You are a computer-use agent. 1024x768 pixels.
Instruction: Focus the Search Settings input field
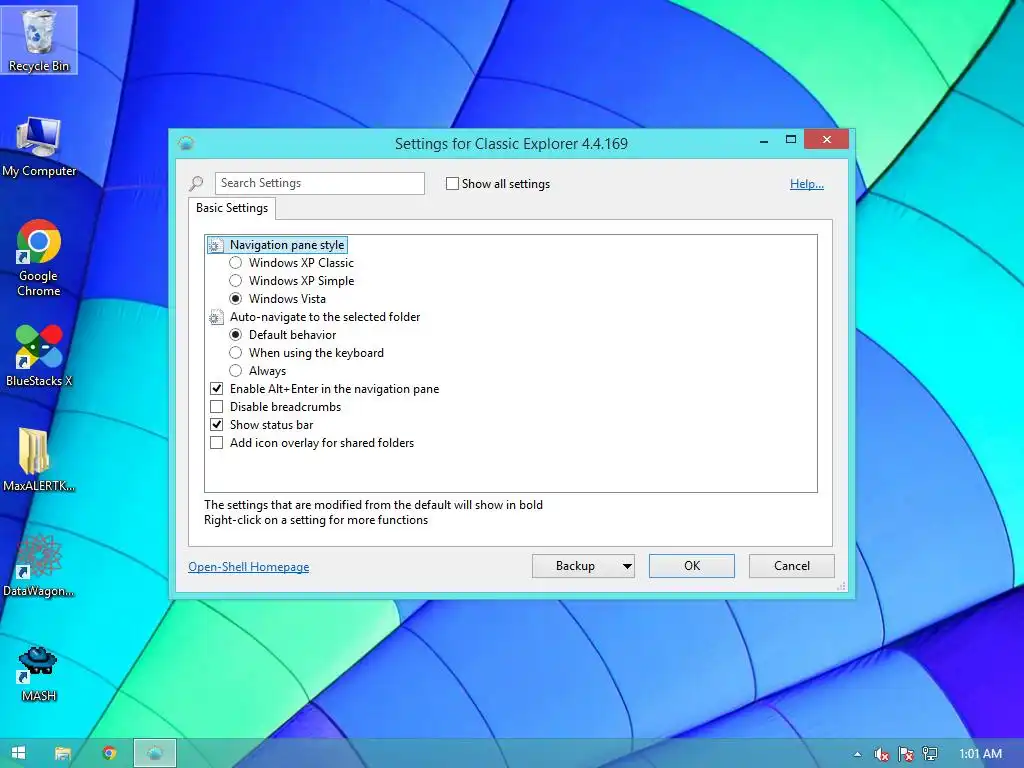(319, 183)
